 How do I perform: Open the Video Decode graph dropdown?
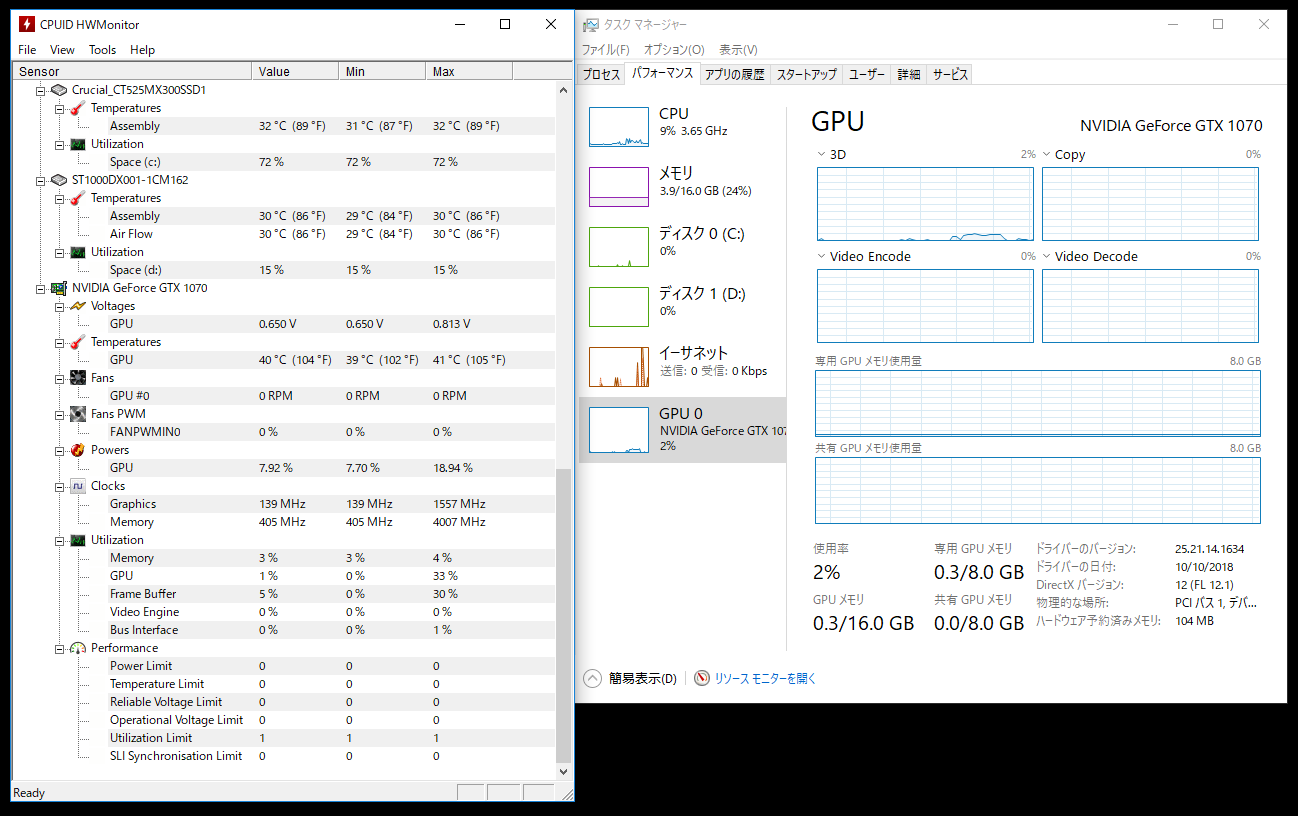(x=1047, y=257)
